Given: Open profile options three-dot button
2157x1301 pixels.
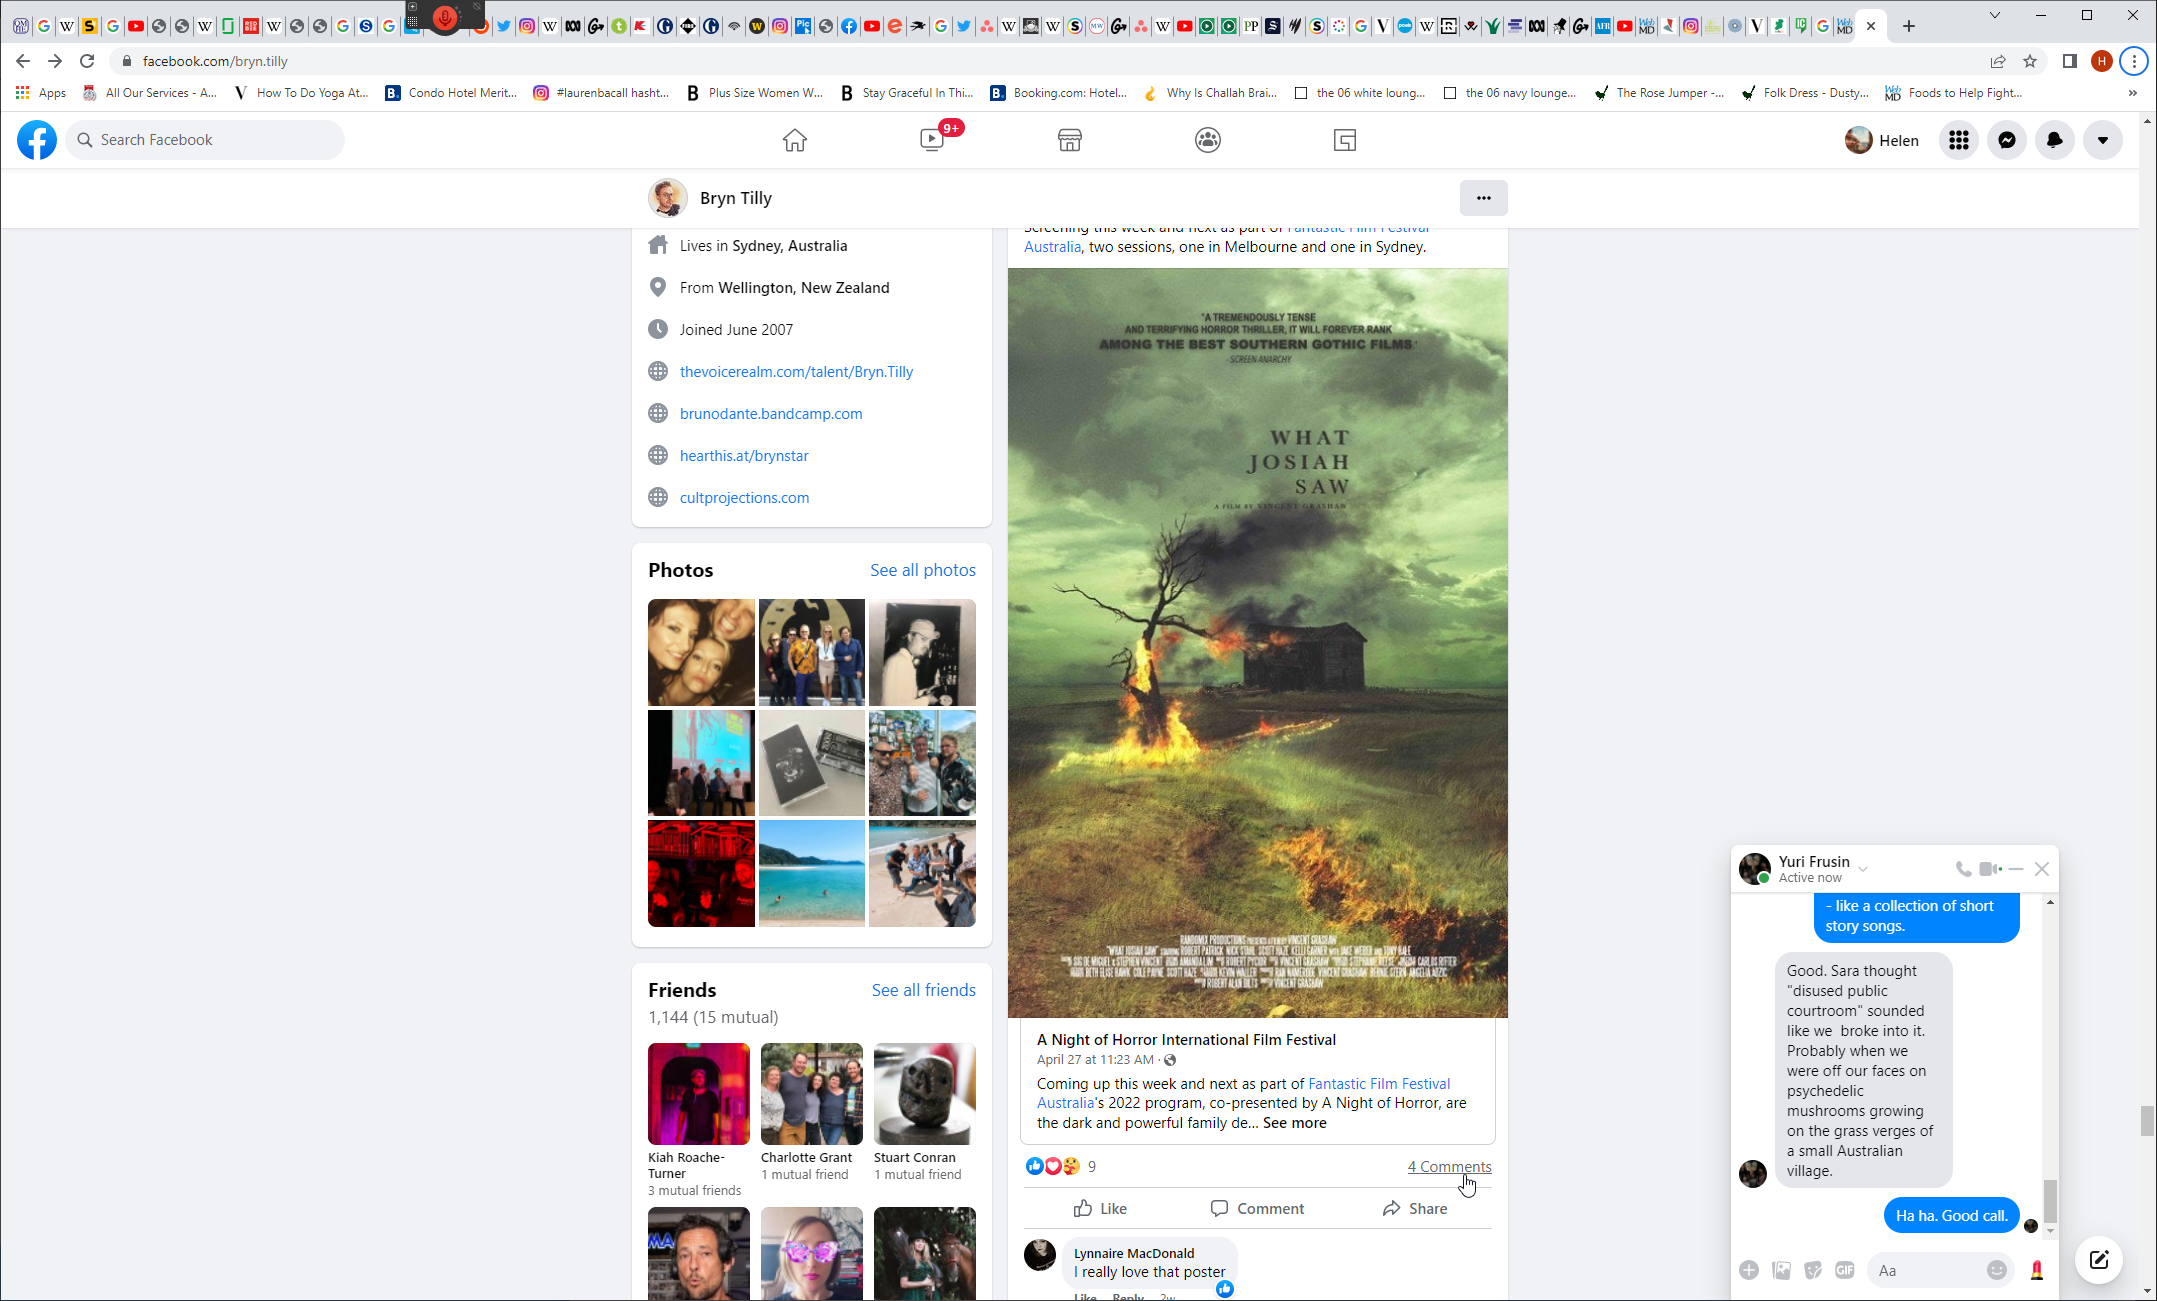Looking at the screenshot, I should (1484, 198).
